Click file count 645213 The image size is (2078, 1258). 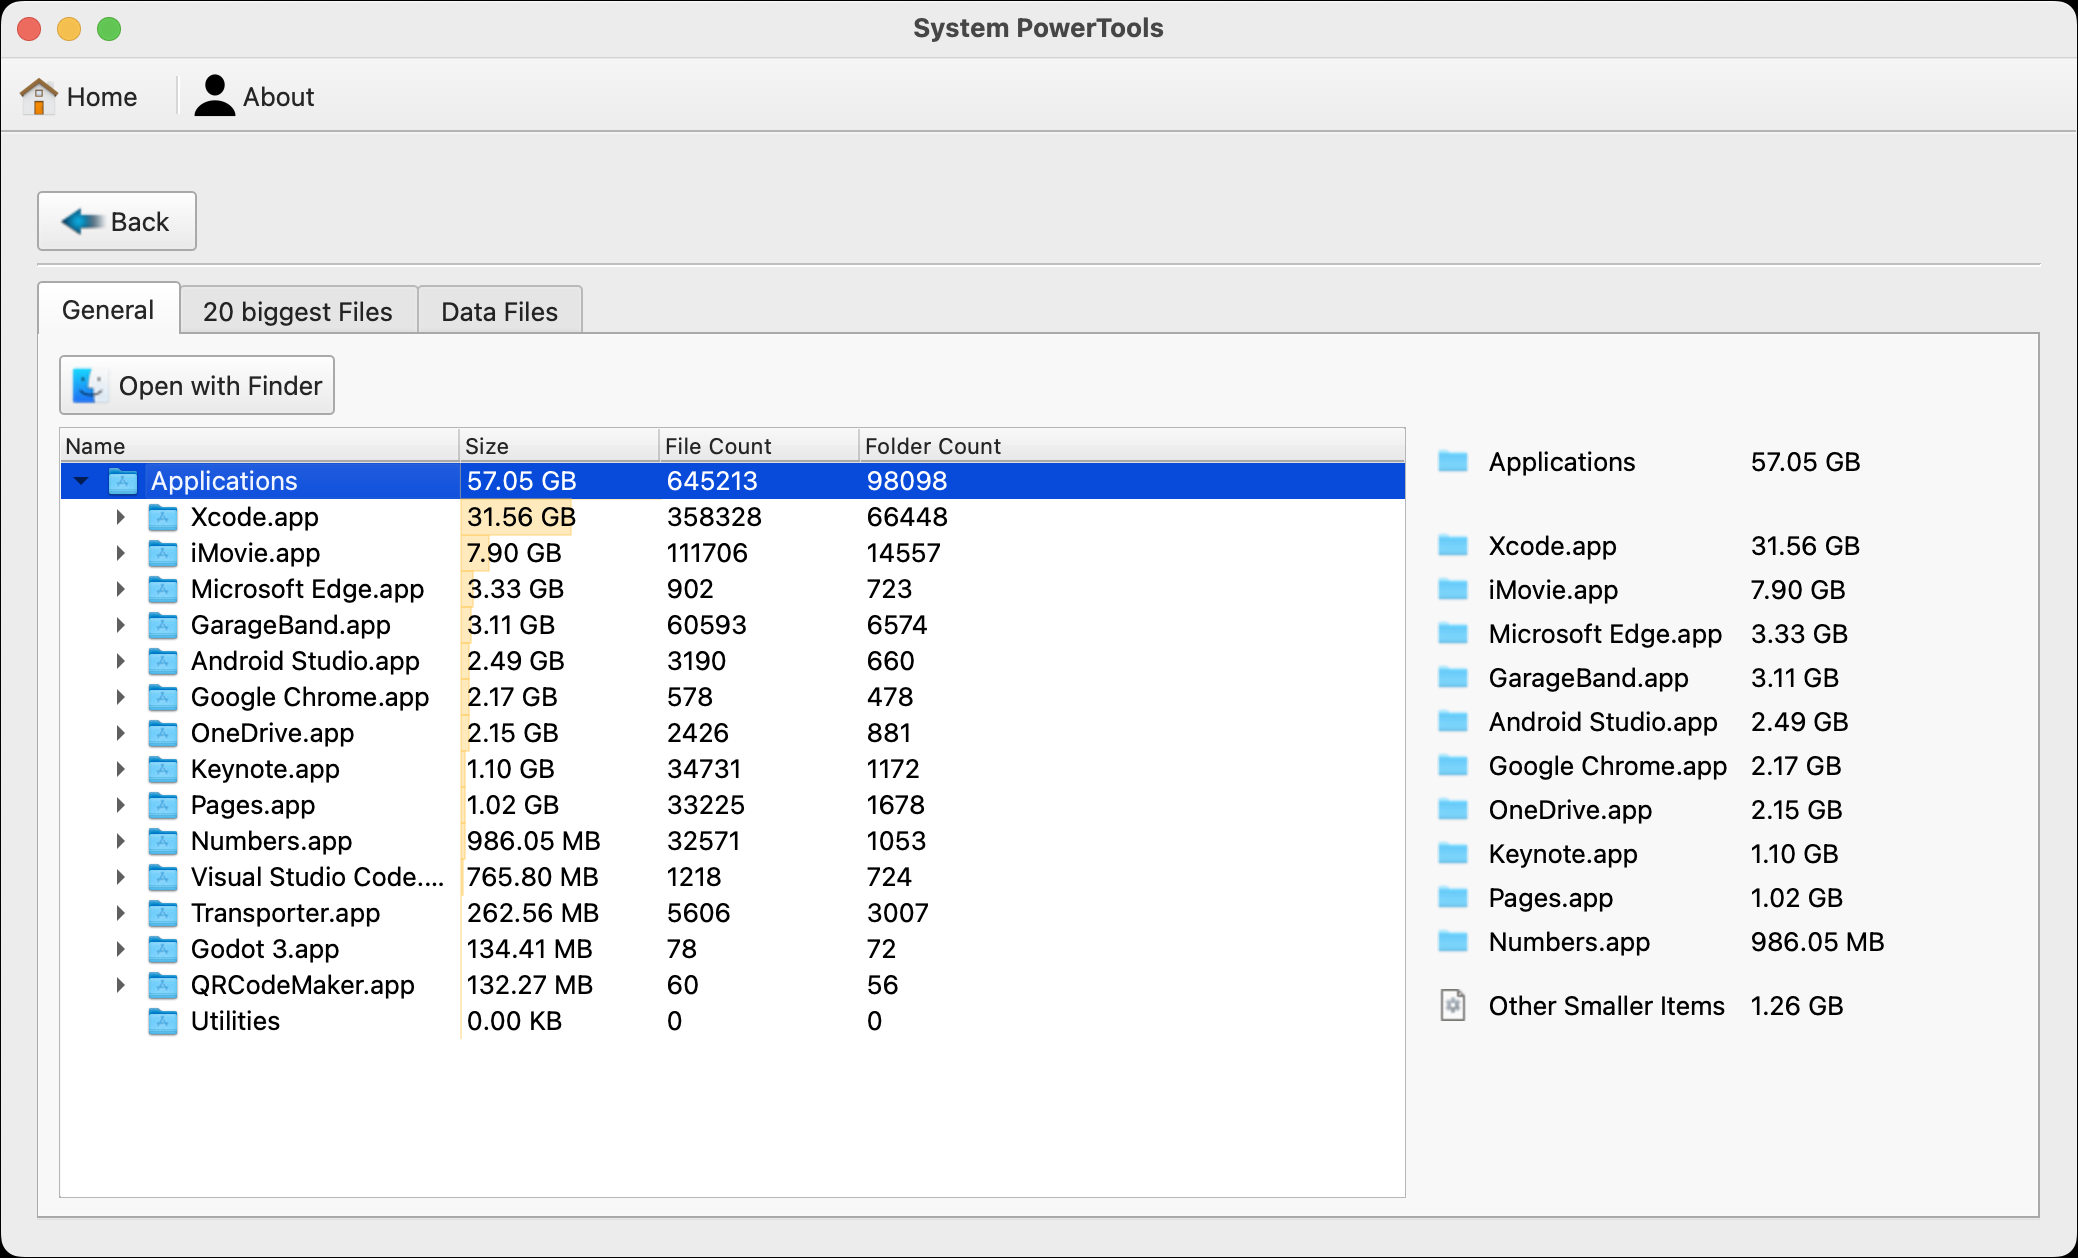(x=712, y=481)
